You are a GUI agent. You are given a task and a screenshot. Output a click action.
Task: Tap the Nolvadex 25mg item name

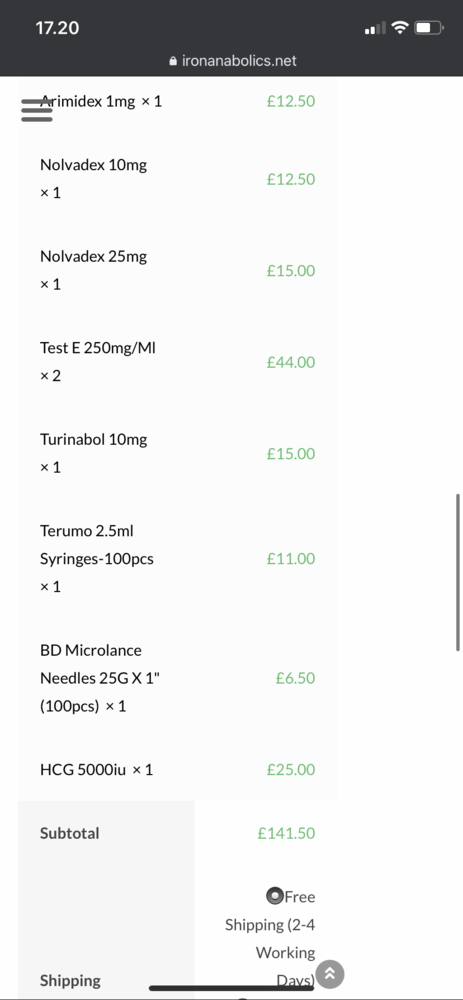pyautogui.click(x=93, y=256)
